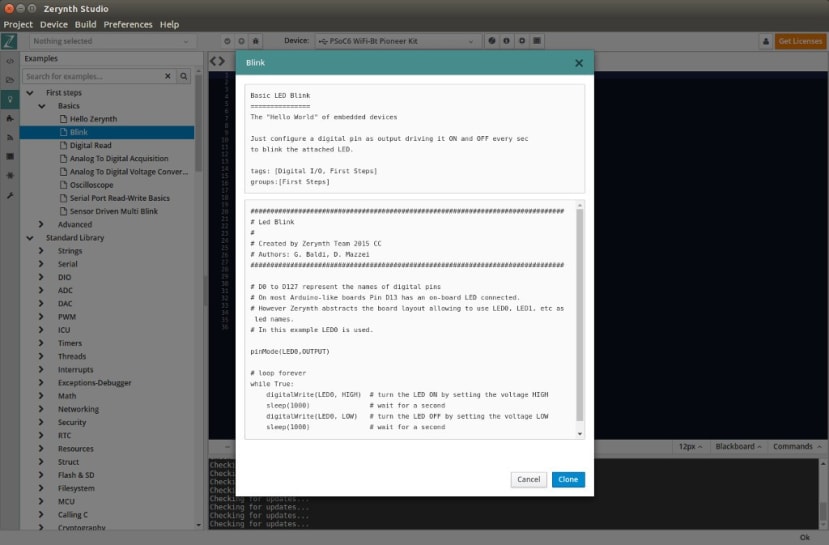The image size is (829, 545).
Task: Open the Device dropdown showing PSoC6 Pioneer Kit
Action: point(398,41)
